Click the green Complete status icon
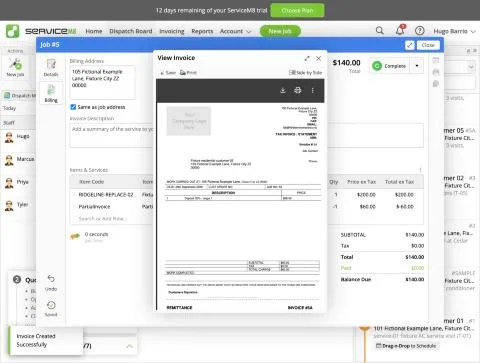 [x=377, y=66]
